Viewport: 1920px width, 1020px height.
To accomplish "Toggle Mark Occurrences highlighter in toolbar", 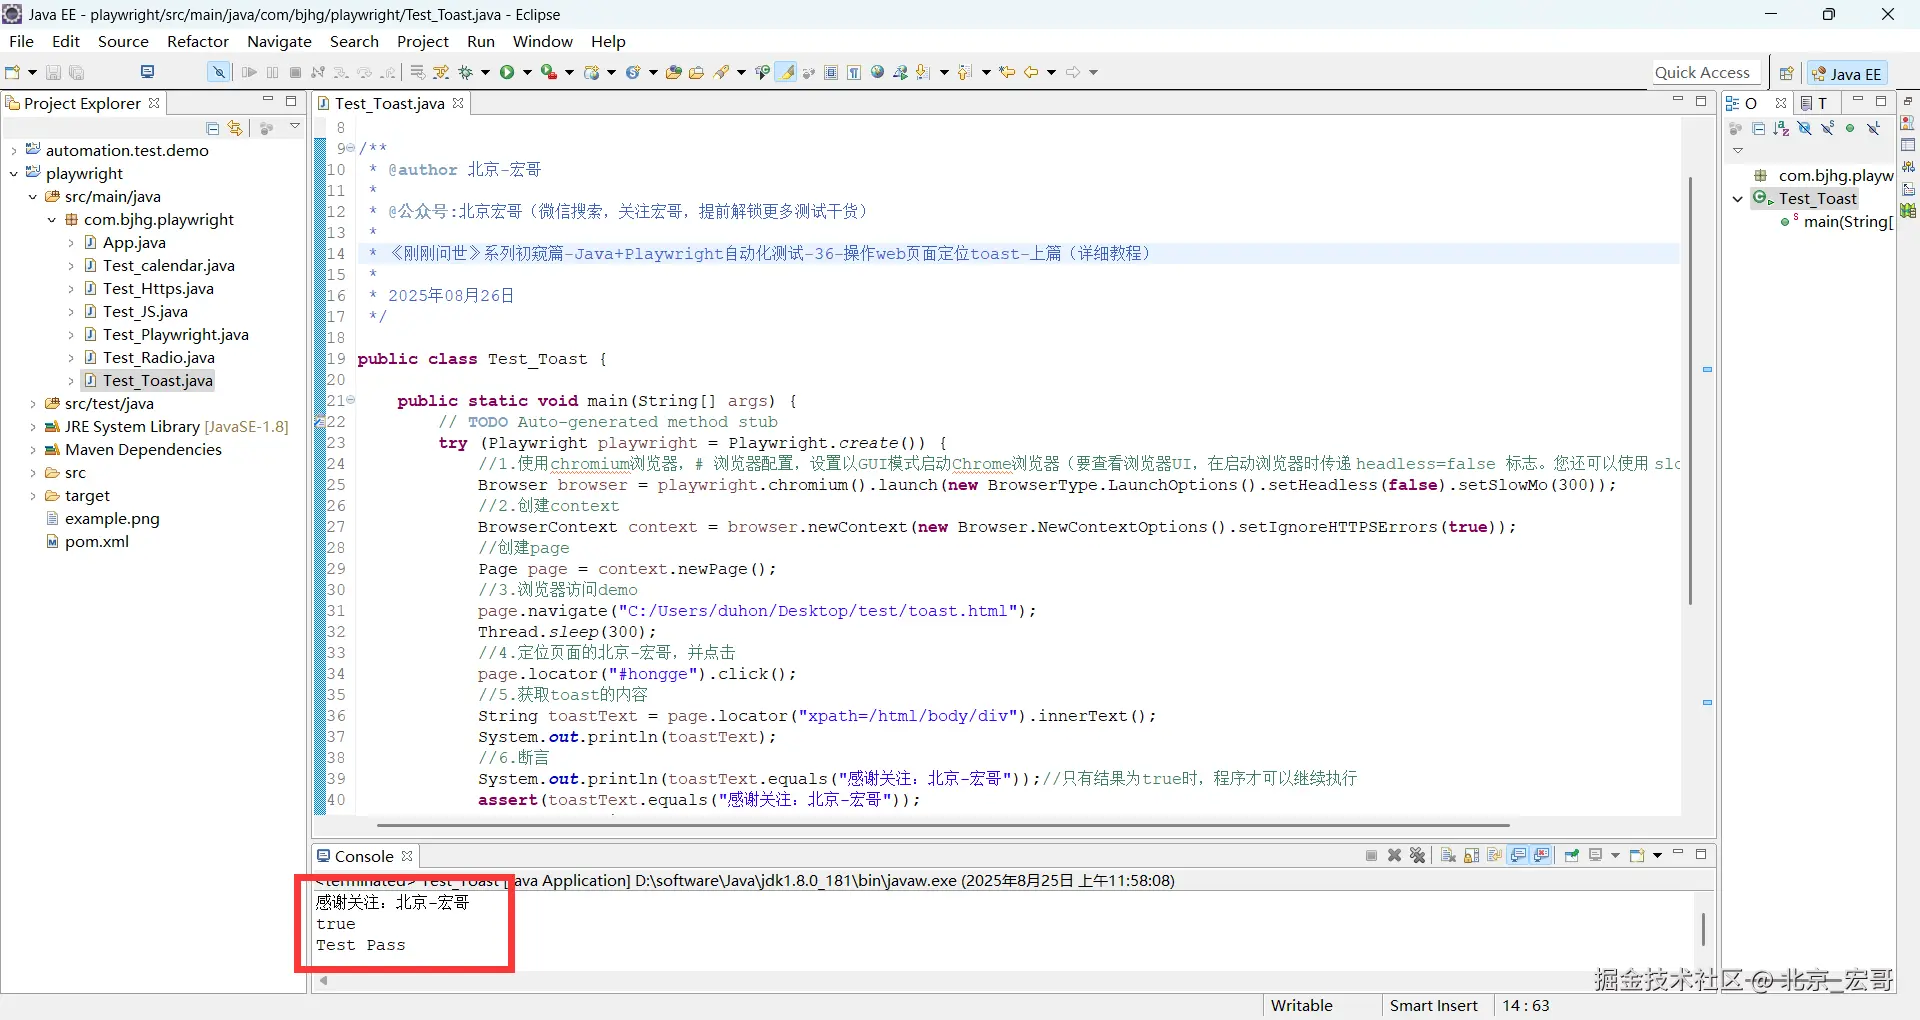I will click(787, 72).
